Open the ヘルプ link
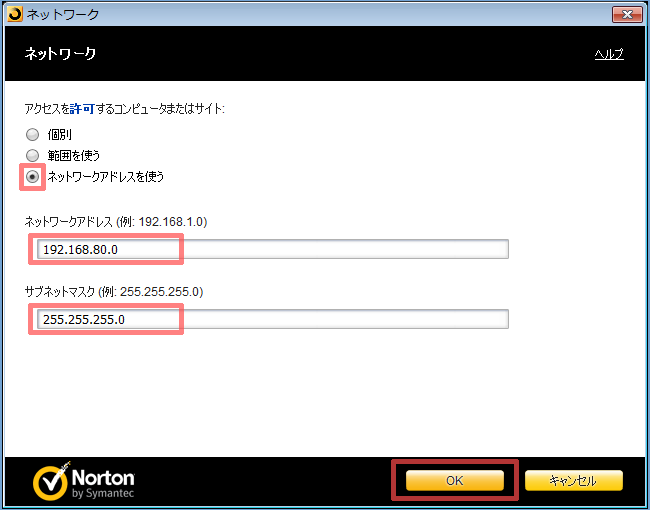650x510 pixels. [x=609, y=54]
